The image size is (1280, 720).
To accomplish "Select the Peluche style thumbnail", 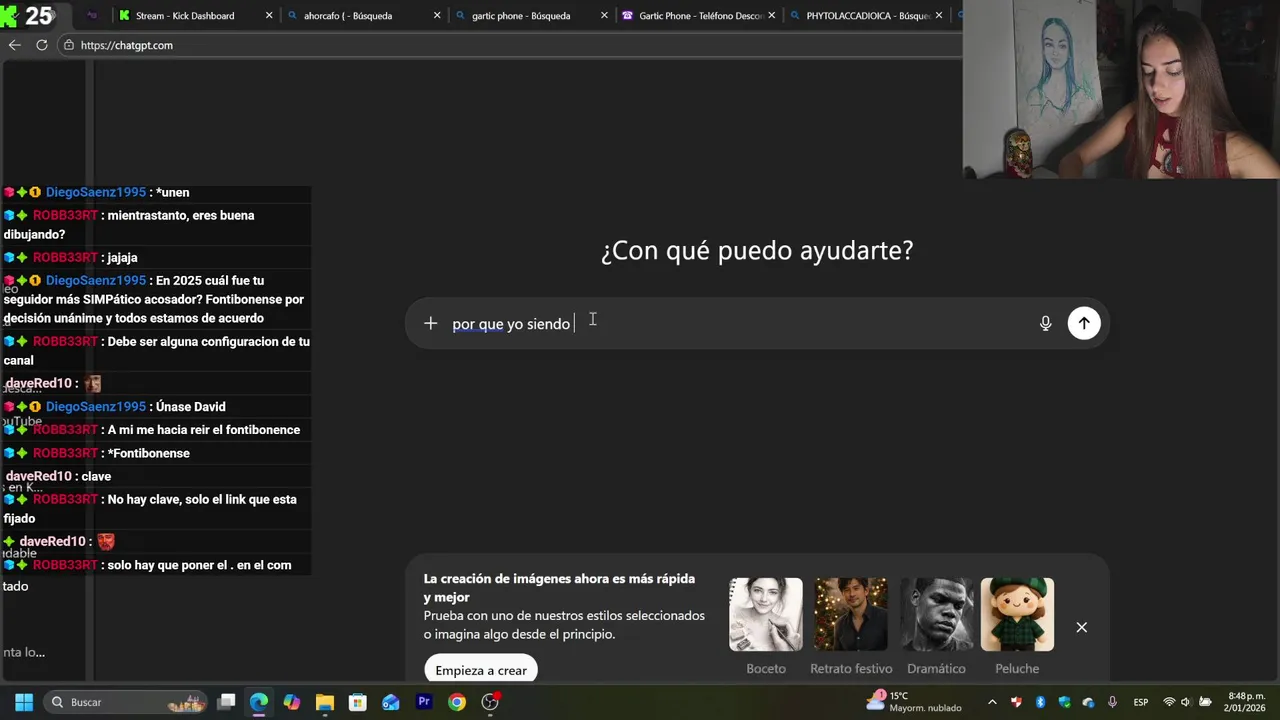I will (1017, 615).
